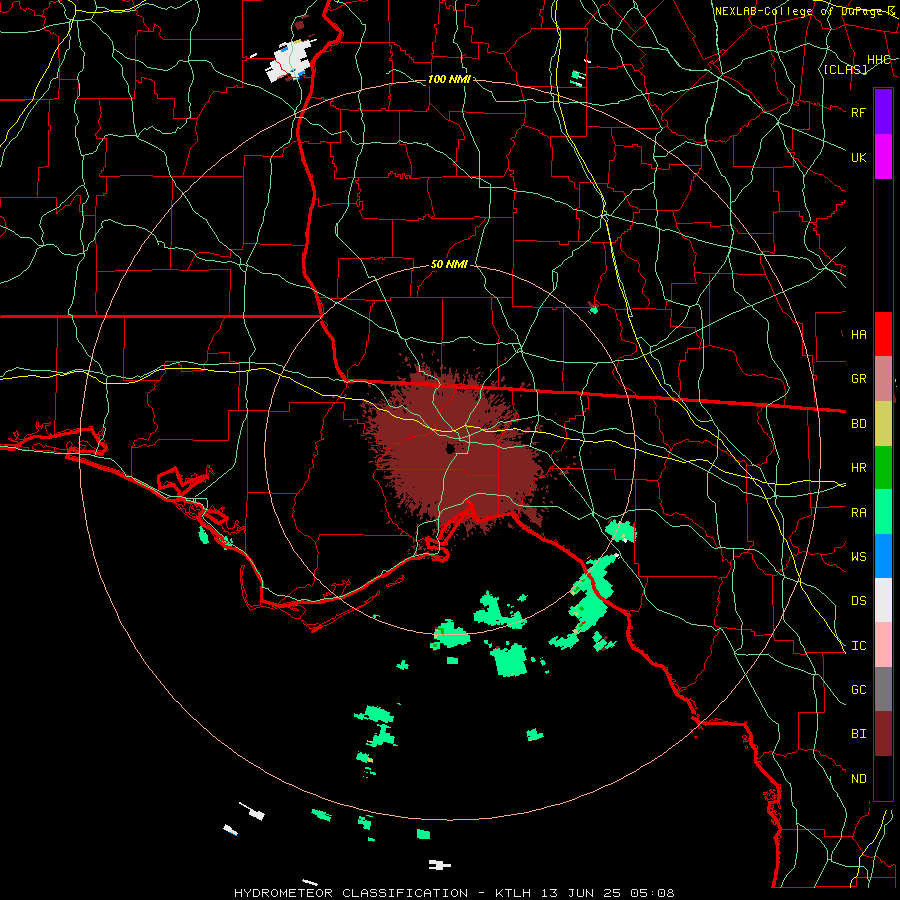Click the BD legend label
Screen dimensions: 900x900
pos(858,424)
